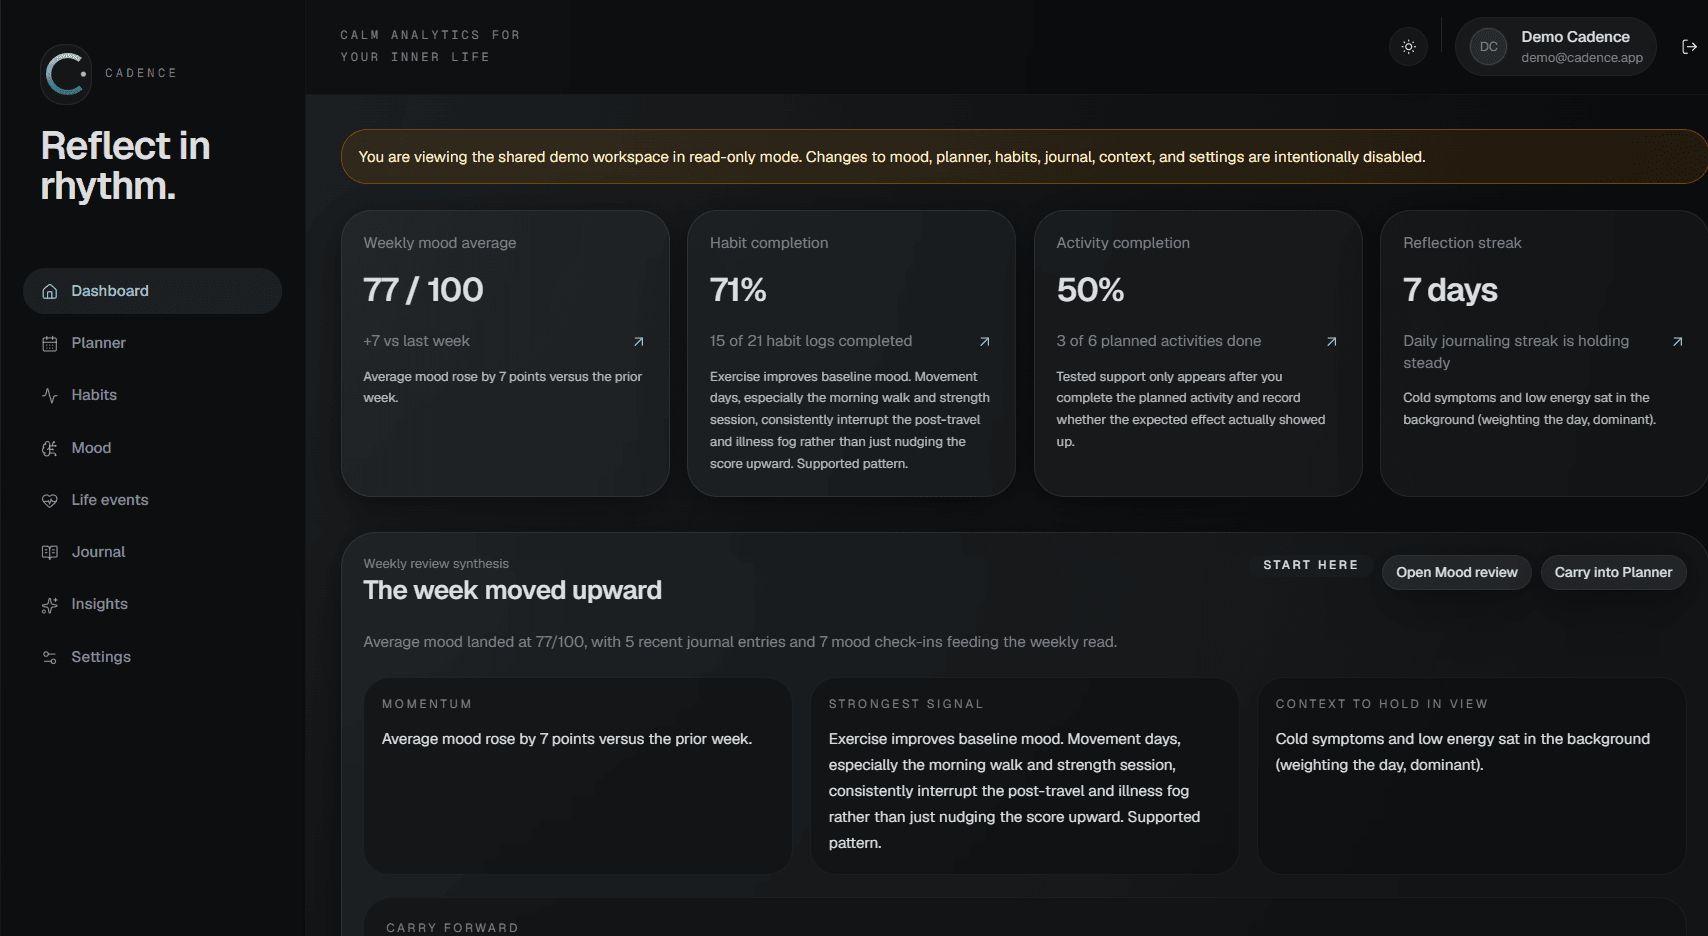Click the Insights sparkle icon in the sidebar

(x=50, y=605)
